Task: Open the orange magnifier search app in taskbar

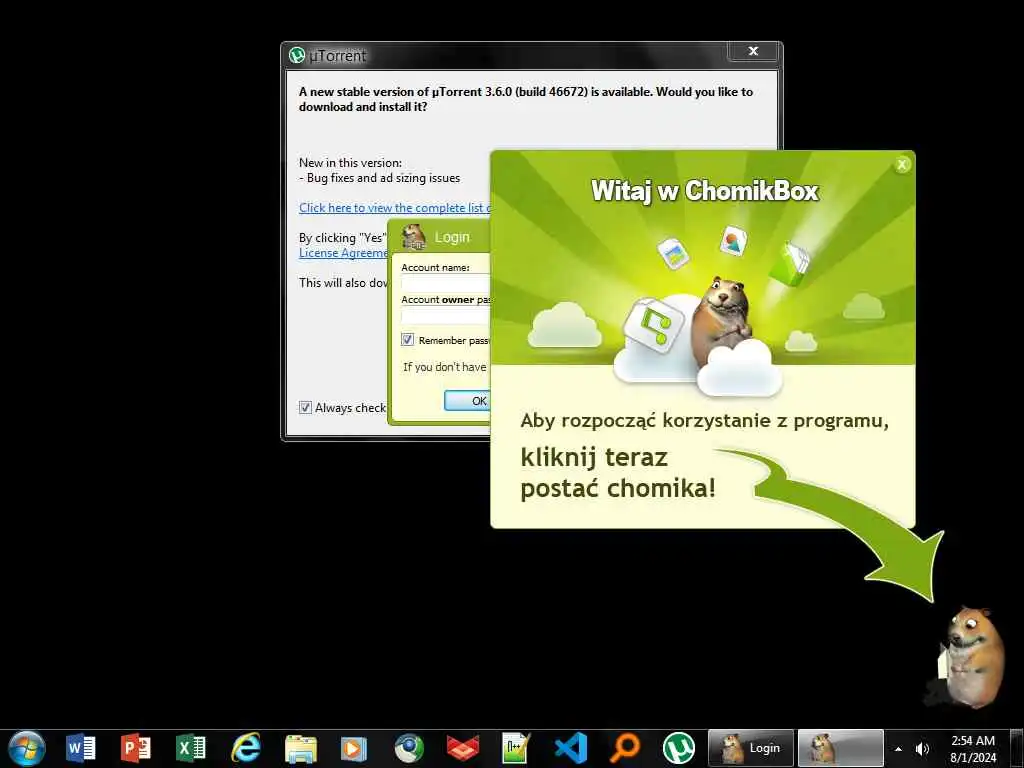Action: [626, 748]
